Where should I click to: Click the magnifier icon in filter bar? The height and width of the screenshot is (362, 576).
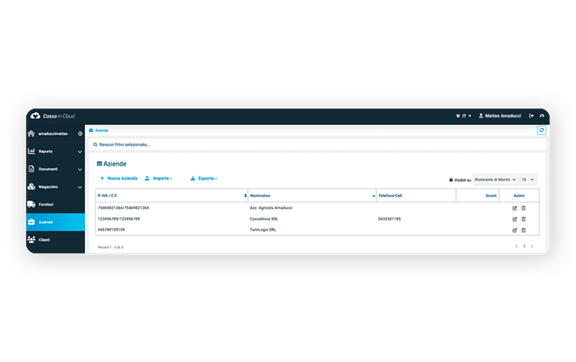95,145
